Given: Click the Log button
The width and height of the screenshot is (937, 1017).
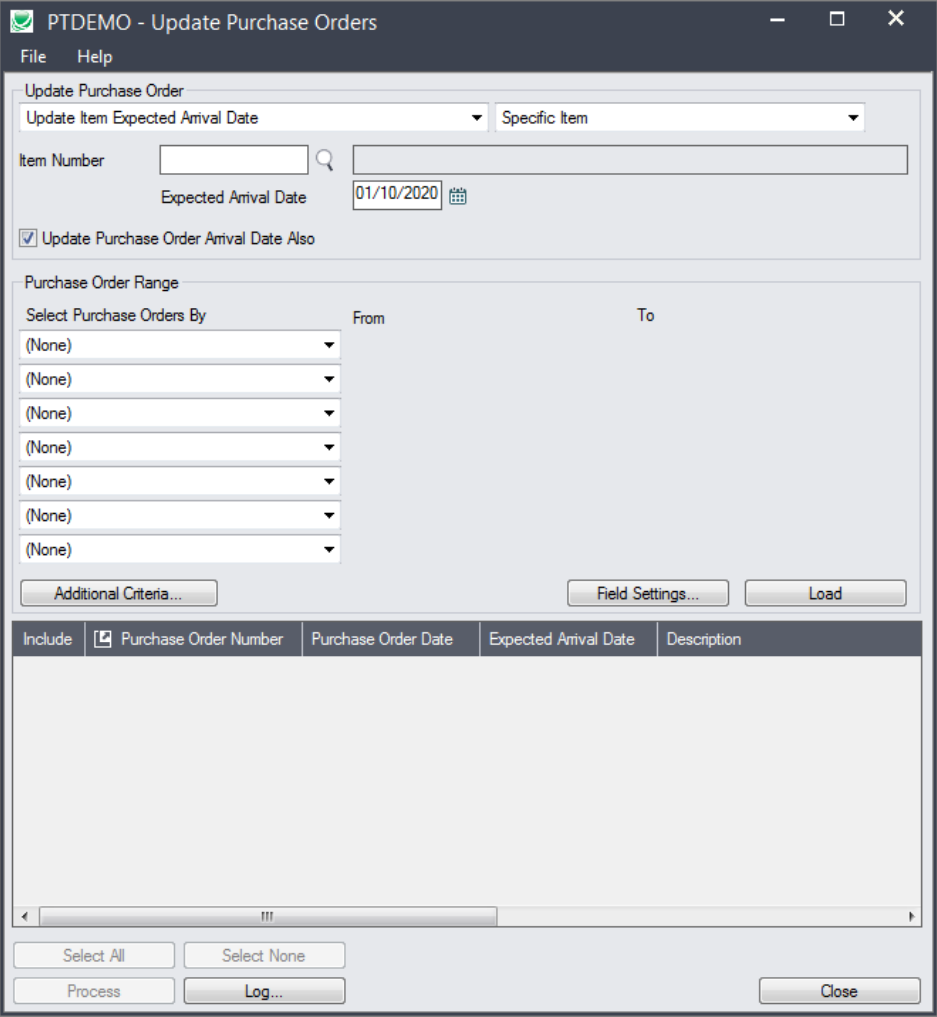Looking at the screenshot, I should pos(264,991).
